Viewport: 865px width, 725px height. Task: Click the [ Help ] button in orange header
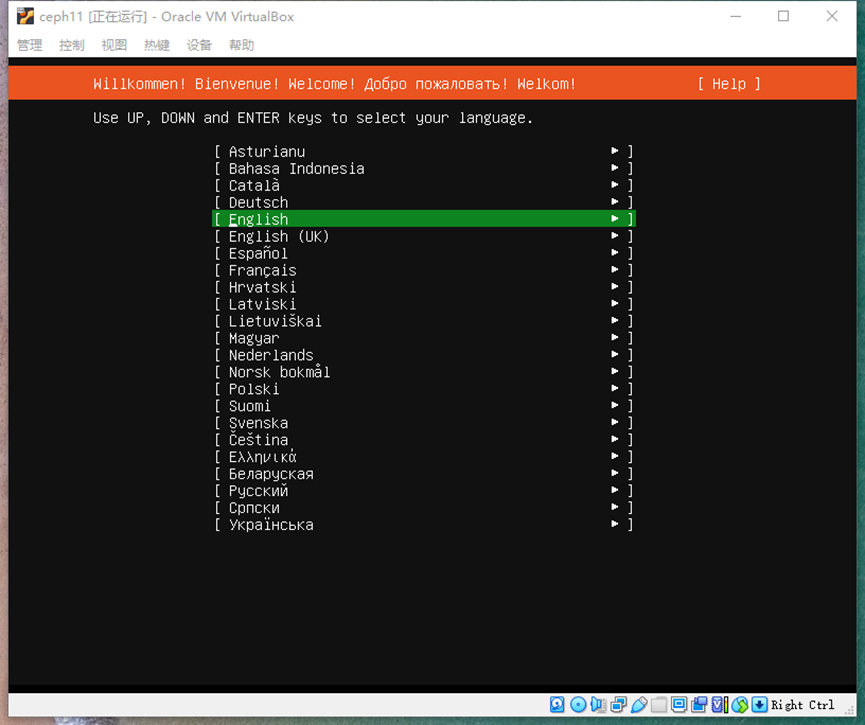coord(729,84)
